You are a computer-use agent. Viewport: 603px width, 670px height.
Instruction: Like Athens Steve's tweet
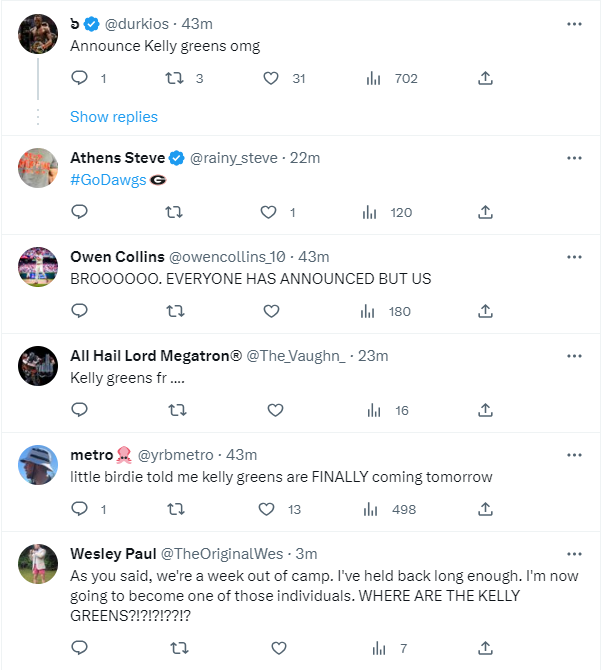click(268, 212)
